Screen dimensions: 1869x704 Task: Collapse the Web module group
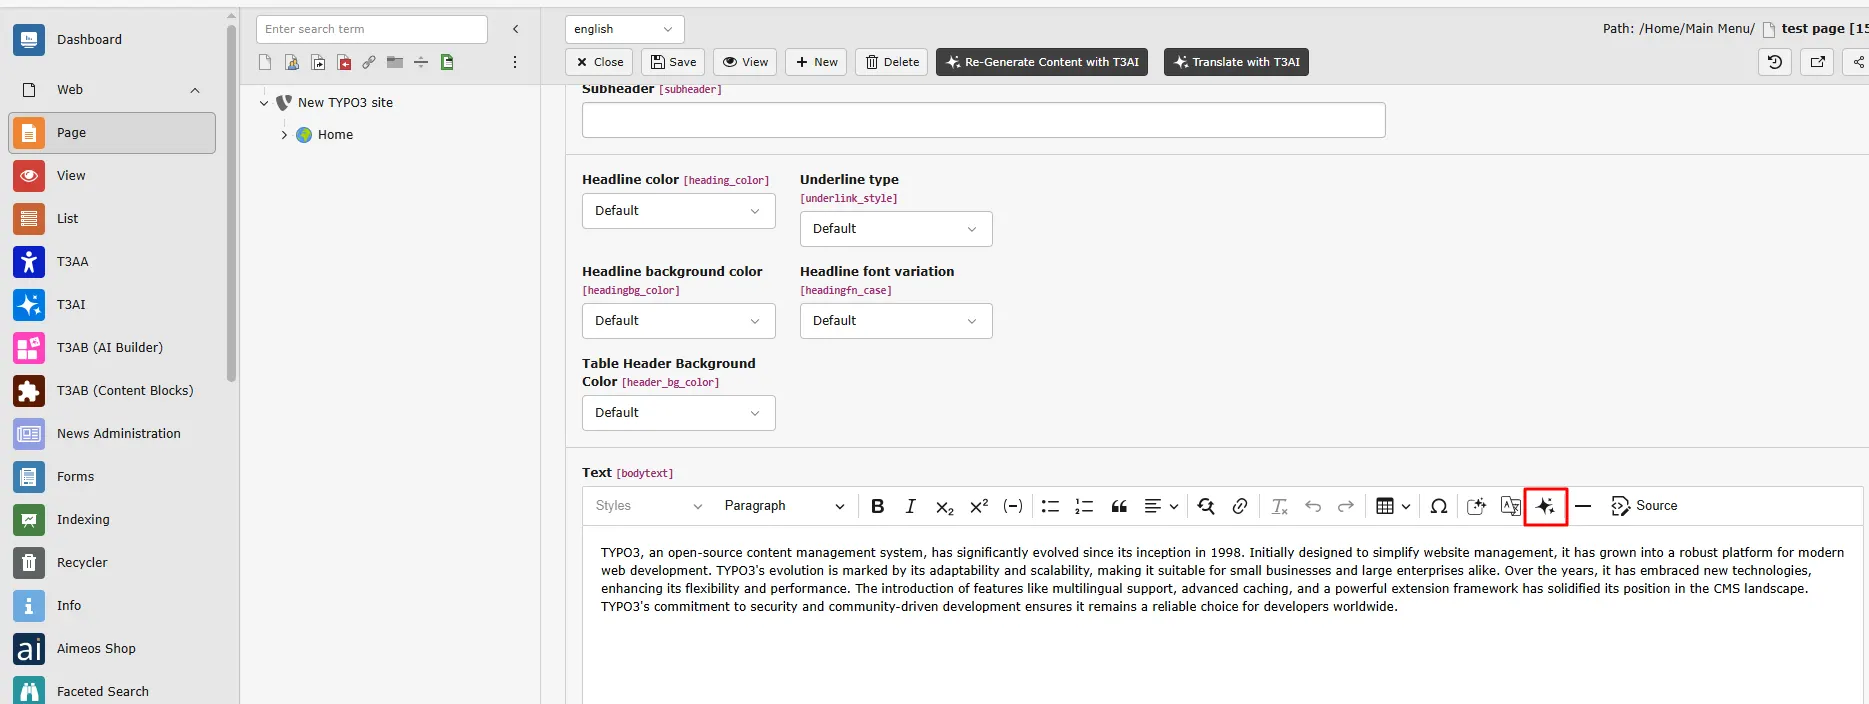click(195, 90)
